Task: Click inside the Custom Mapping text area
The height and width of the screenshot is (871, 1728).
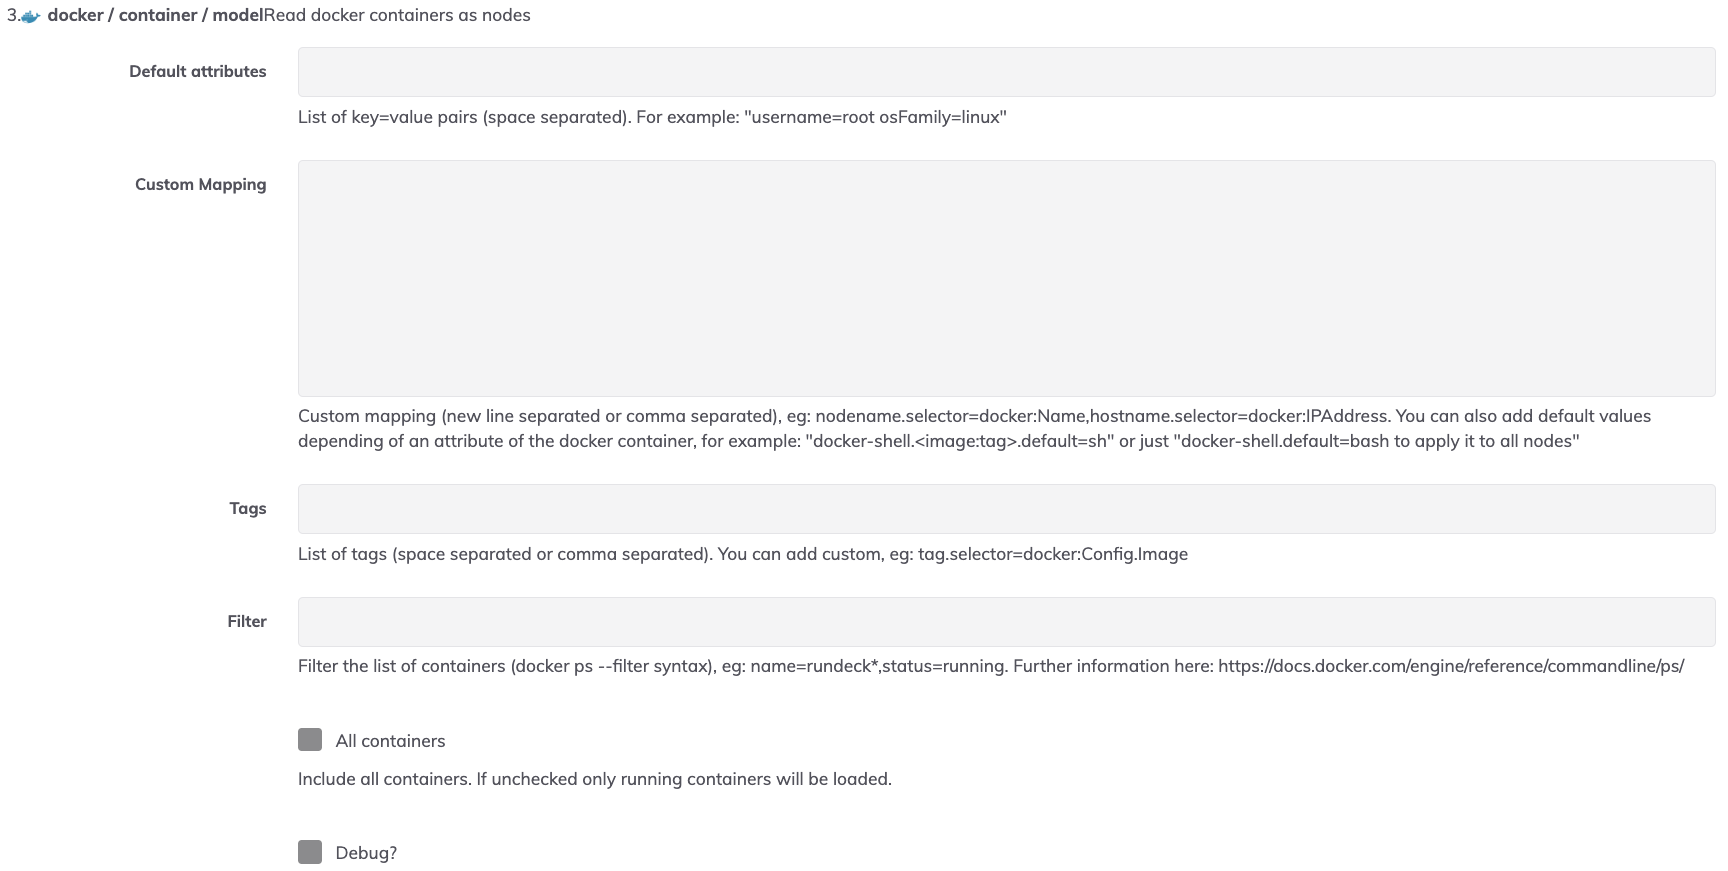Action: (x=1006, y=278)
